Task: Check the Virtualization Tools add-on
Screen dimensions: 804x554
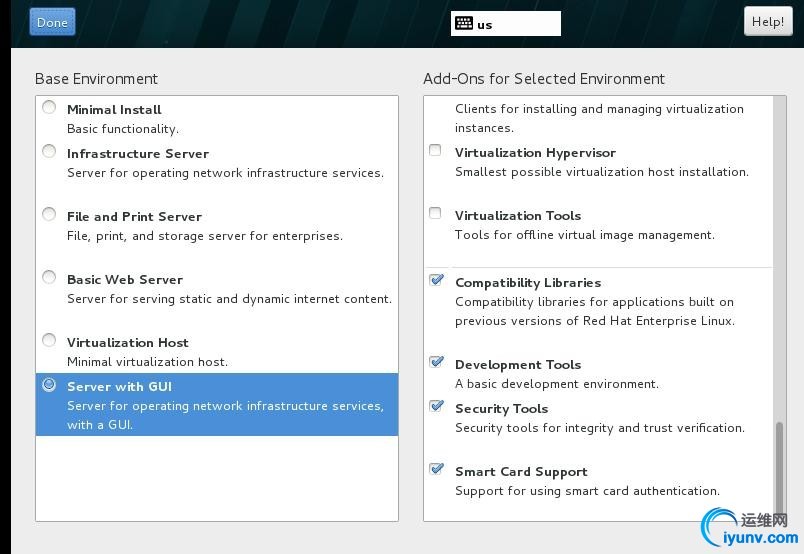Action: pos(435,213)
